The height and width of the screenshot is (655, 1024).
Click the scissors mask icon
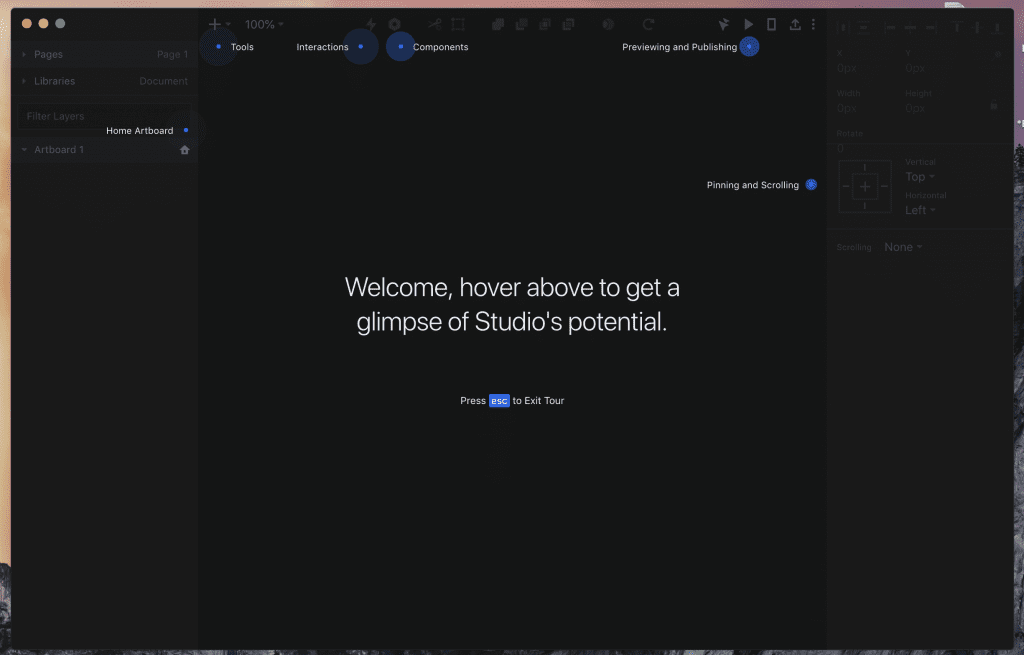point(434,23)
